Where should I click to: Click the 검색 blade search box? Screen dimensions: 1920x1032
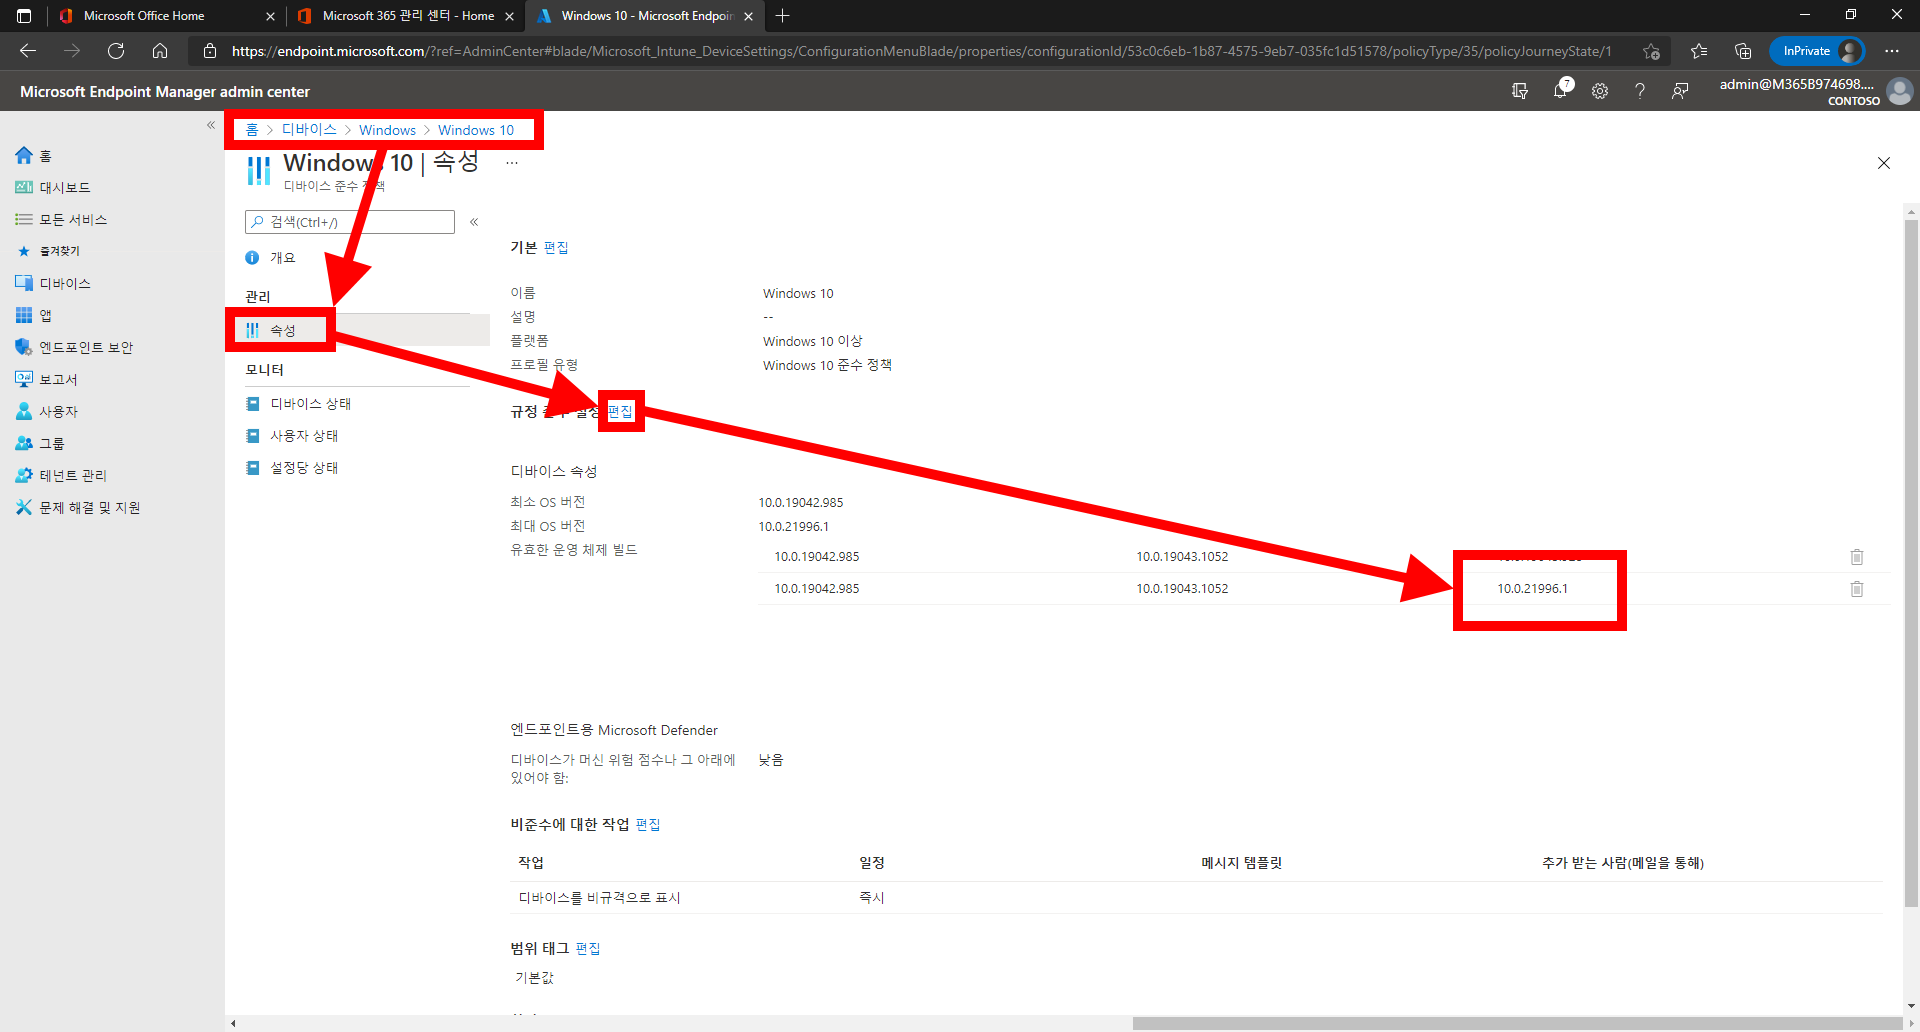coord(350,222)
